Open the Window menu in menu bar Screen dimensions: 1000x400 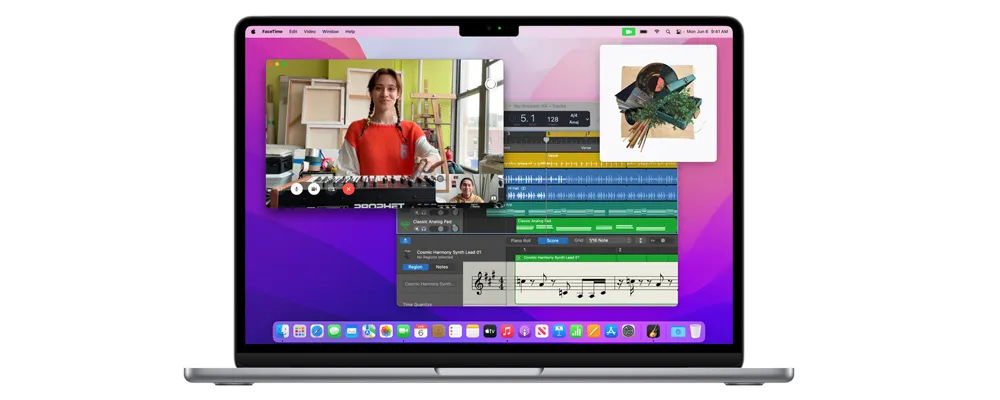point(330,32)
